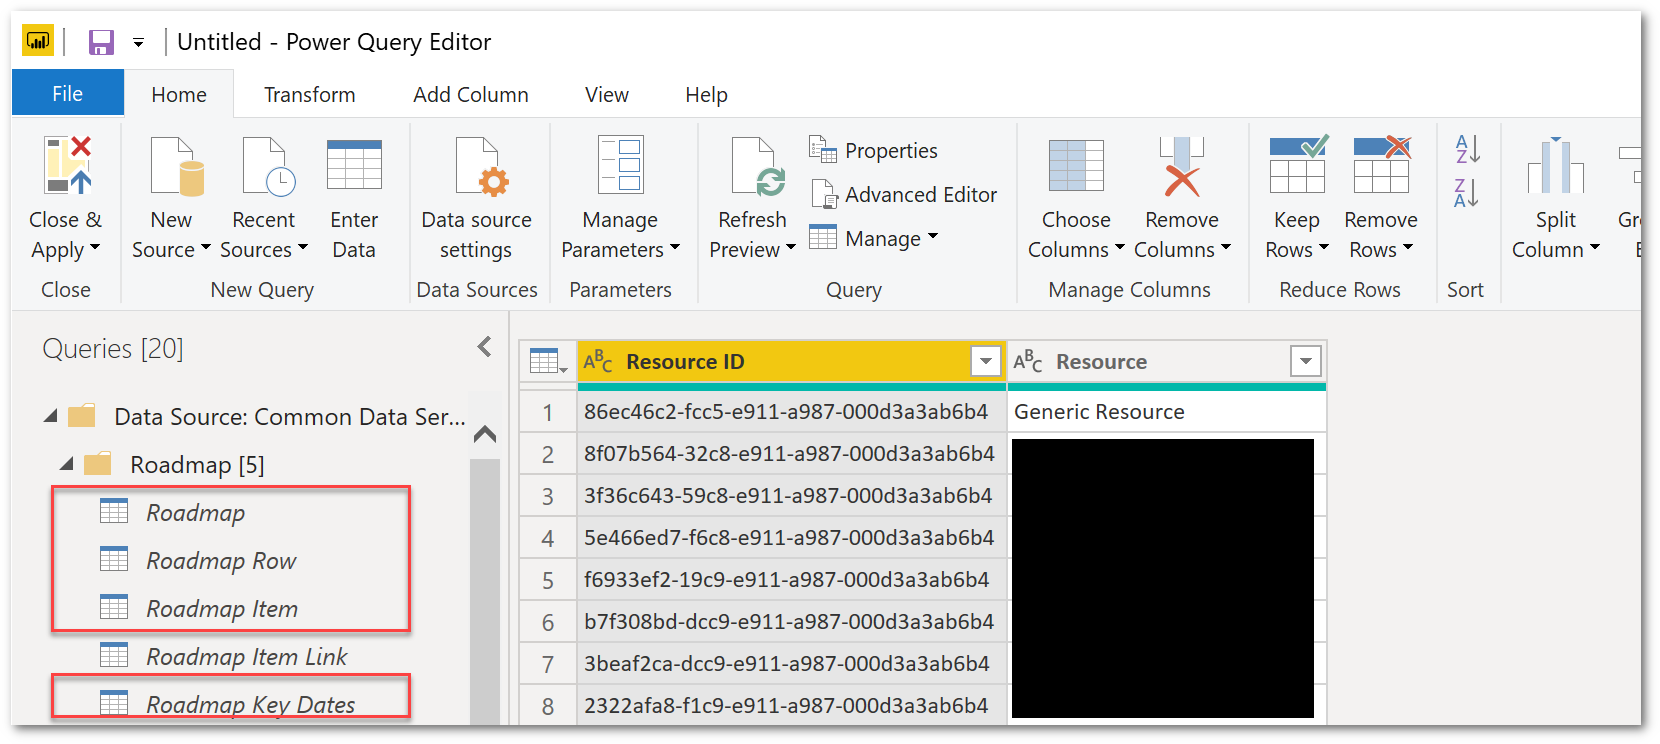
Task: Collapse the Queries pane with the chevron
Action: 484,347
